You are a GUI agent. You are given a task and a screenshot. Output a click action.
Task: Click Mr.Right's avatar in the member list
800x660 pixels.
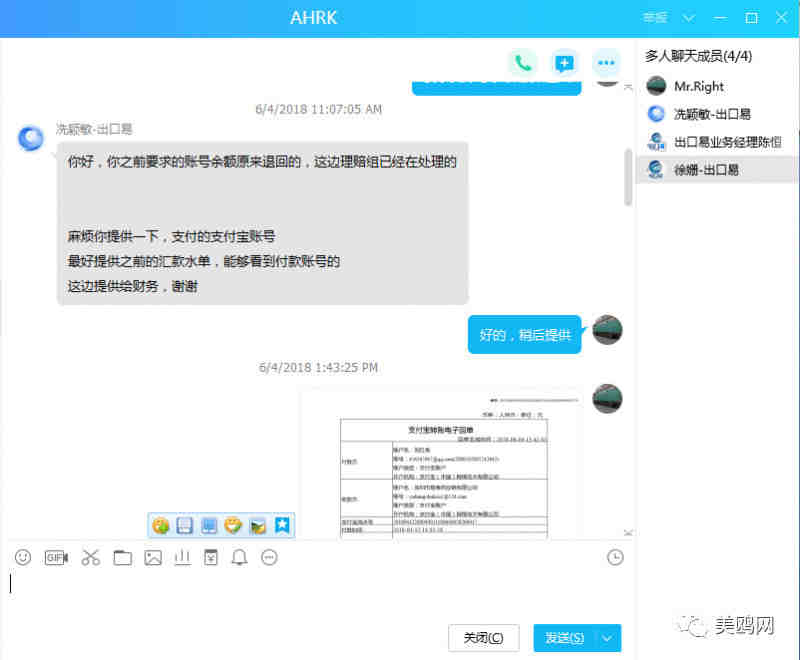[x=656, y=86]
